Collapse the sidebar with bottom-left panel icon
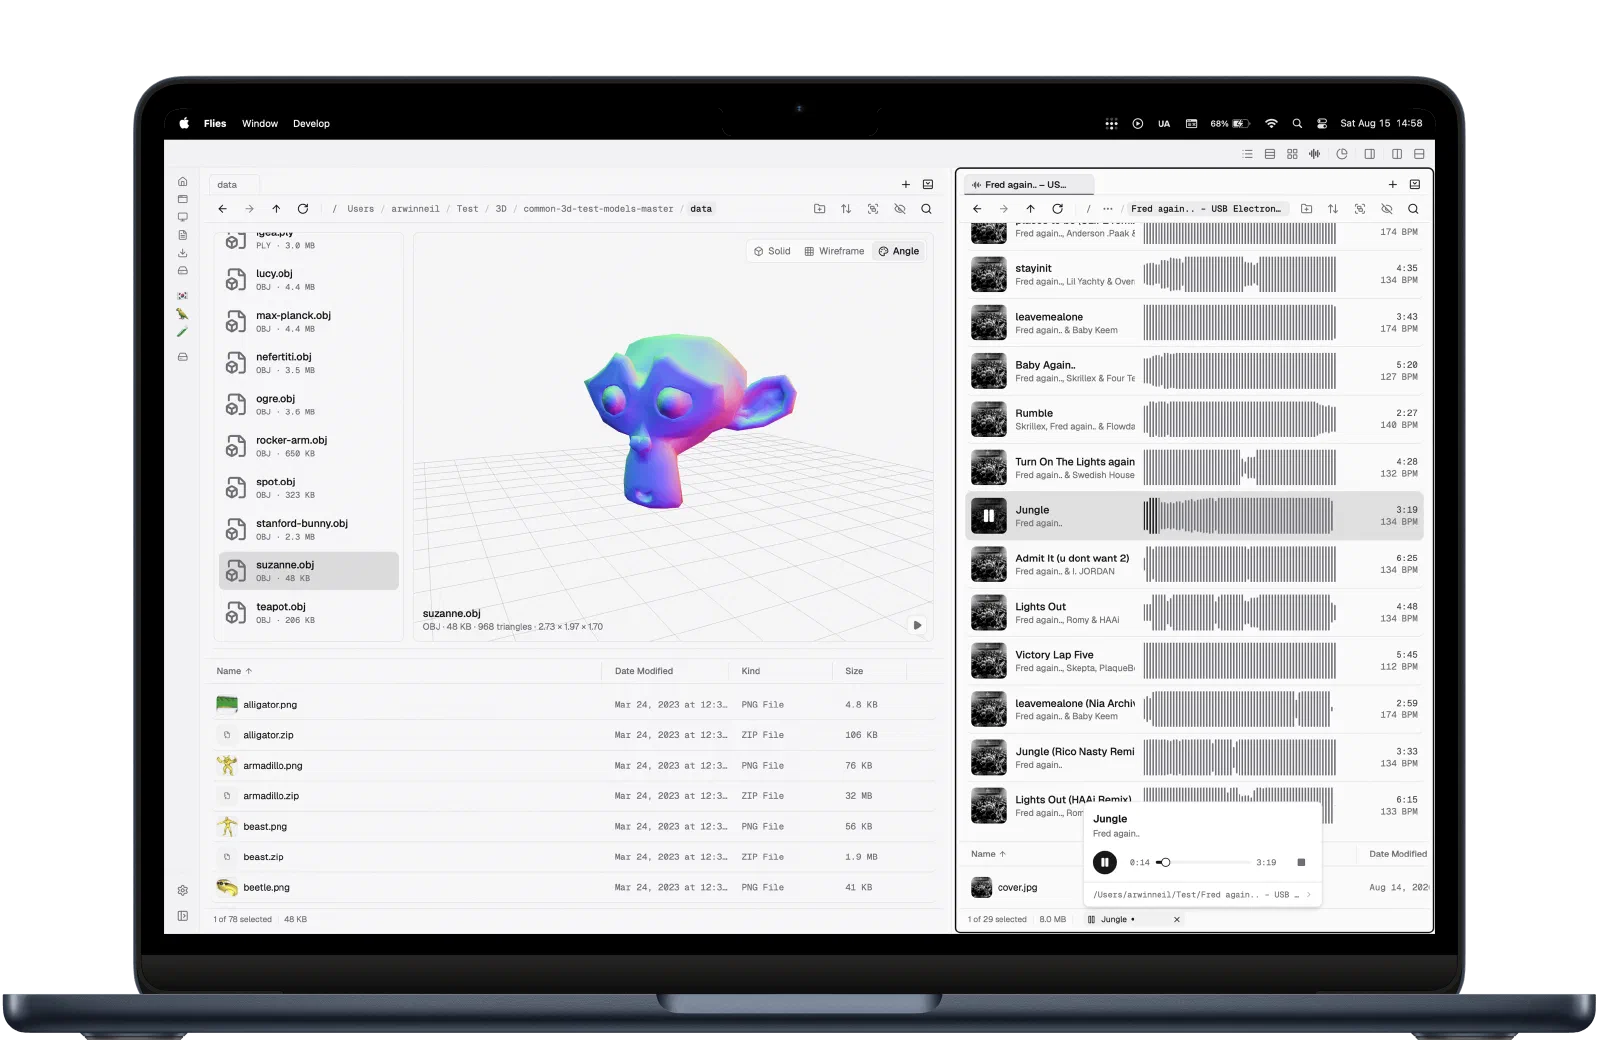The image size is (1600, 1043). (x=182, y=916)
